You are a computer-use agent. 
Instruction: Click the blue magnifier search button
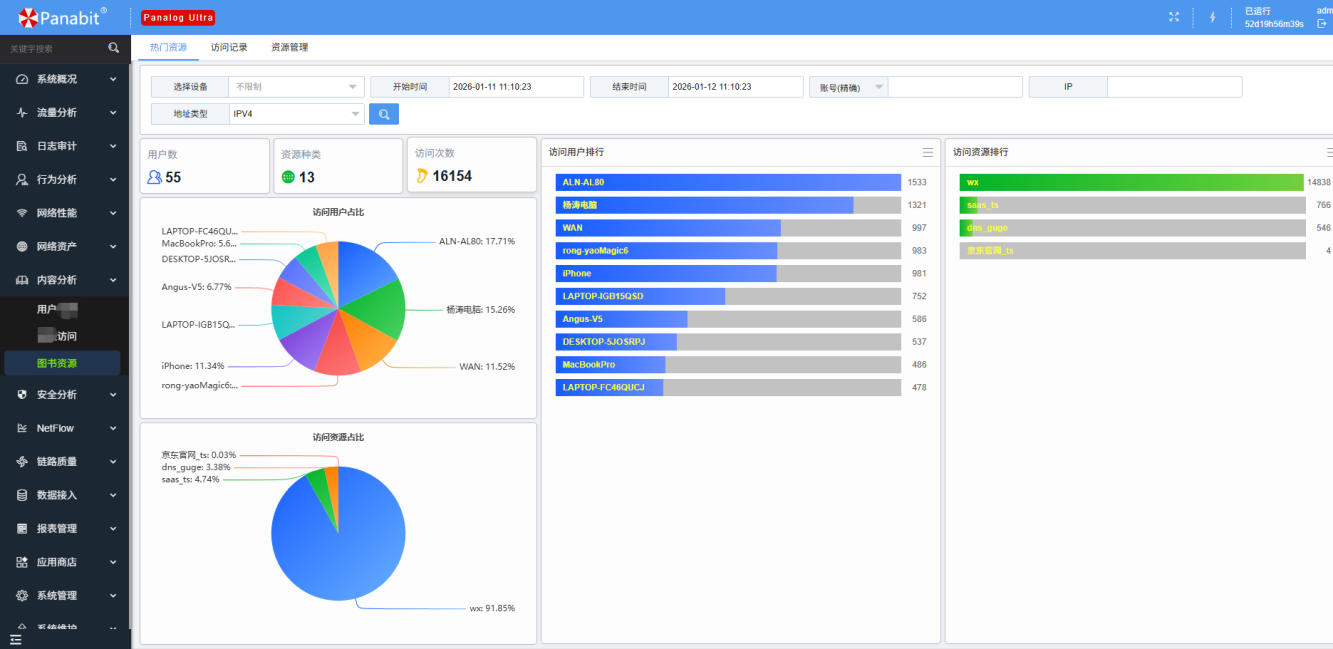pos(384,114)
